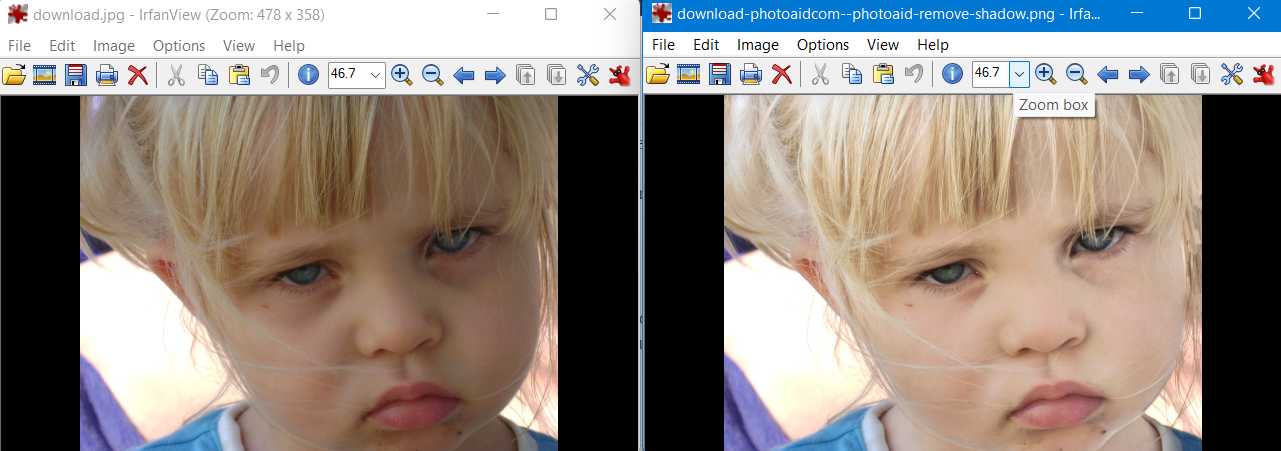
Task: Open File menu in right window
Action: pos(664,45)
